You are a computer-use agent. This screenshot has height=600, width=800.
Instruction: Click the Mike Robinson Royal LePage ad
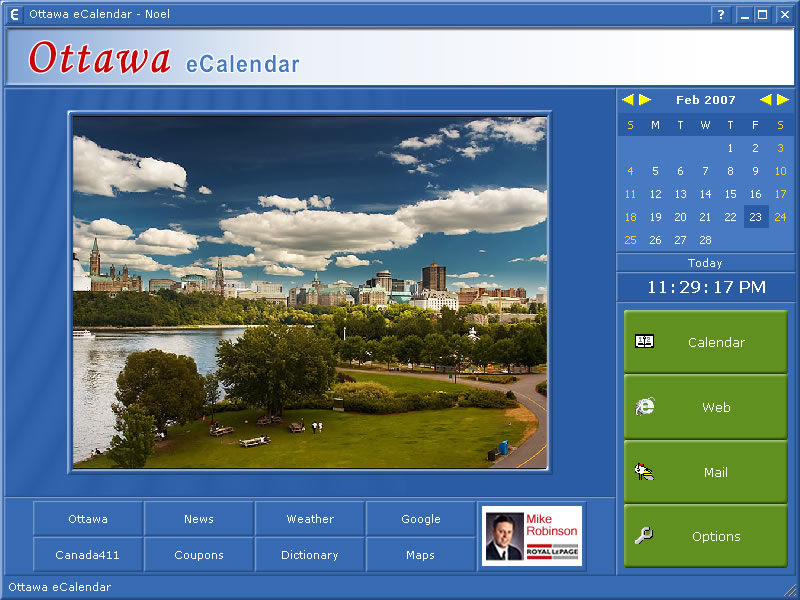(x=531, y=536)
